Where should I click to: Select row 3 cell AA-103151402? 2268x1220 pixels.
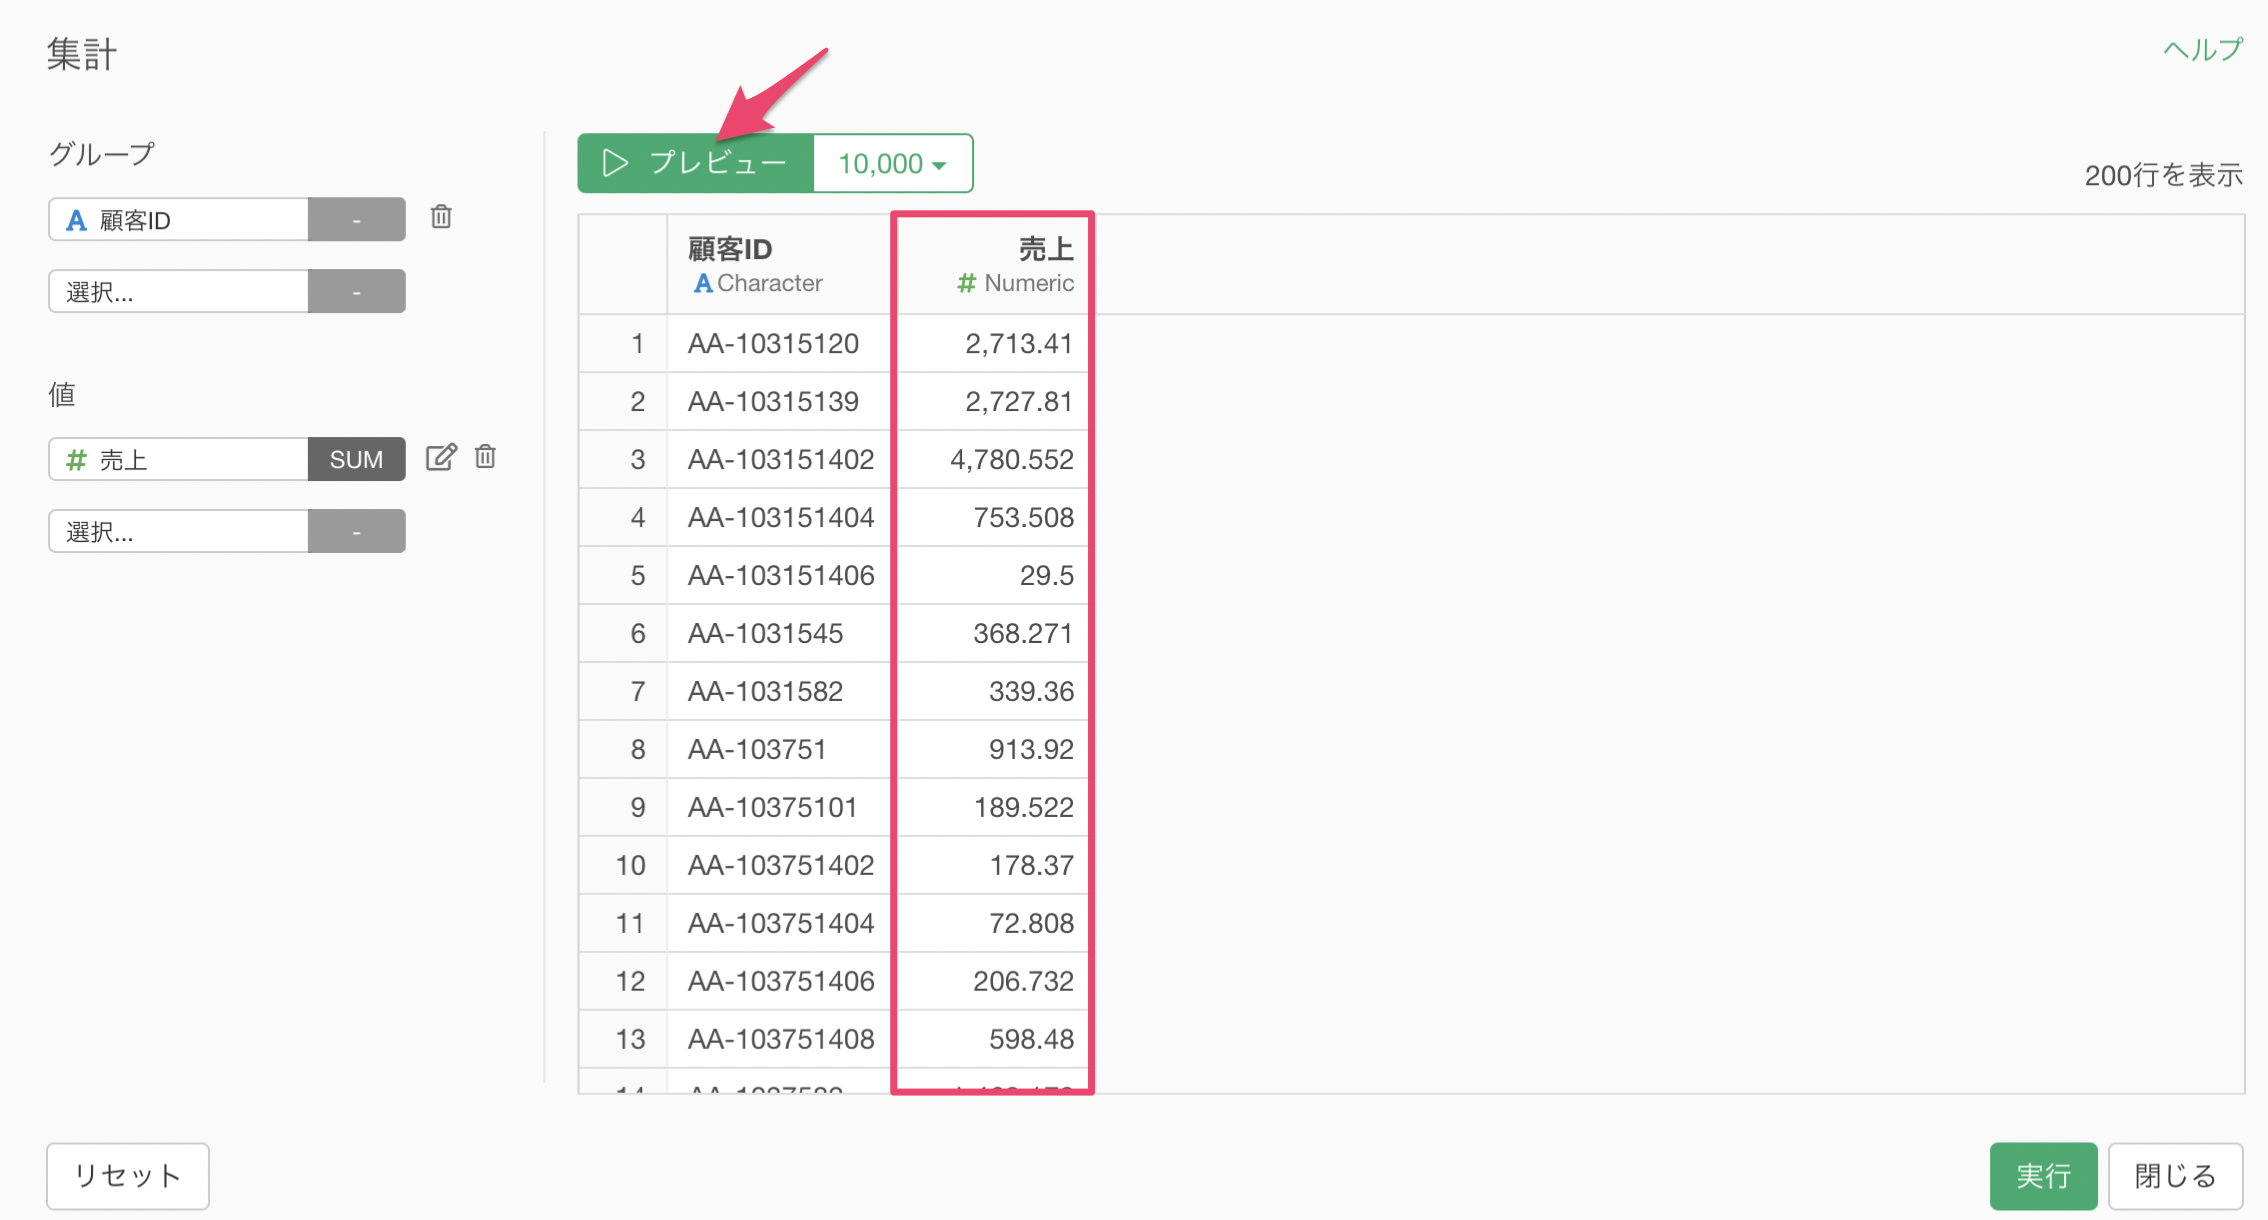pyautogui.click(x=780, y=460)
